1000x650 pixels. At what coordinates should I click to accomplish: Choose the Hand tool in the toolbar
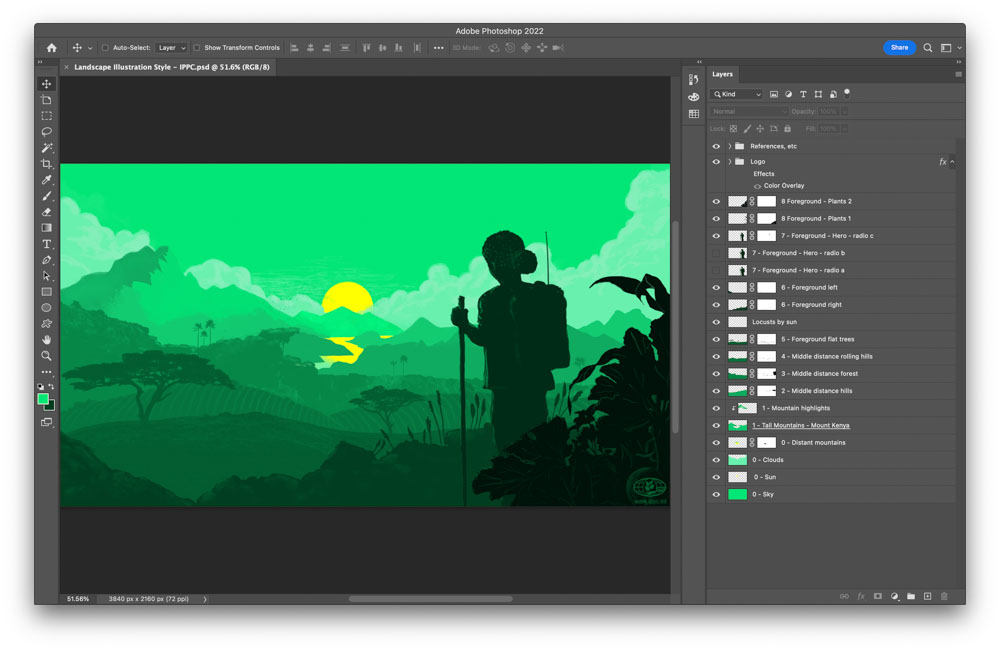(46, 340)
